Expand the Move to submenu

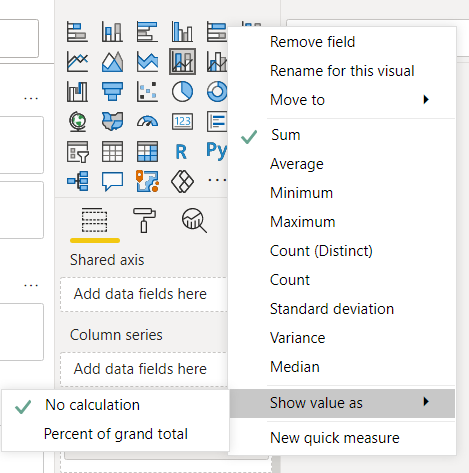point(342,100)
